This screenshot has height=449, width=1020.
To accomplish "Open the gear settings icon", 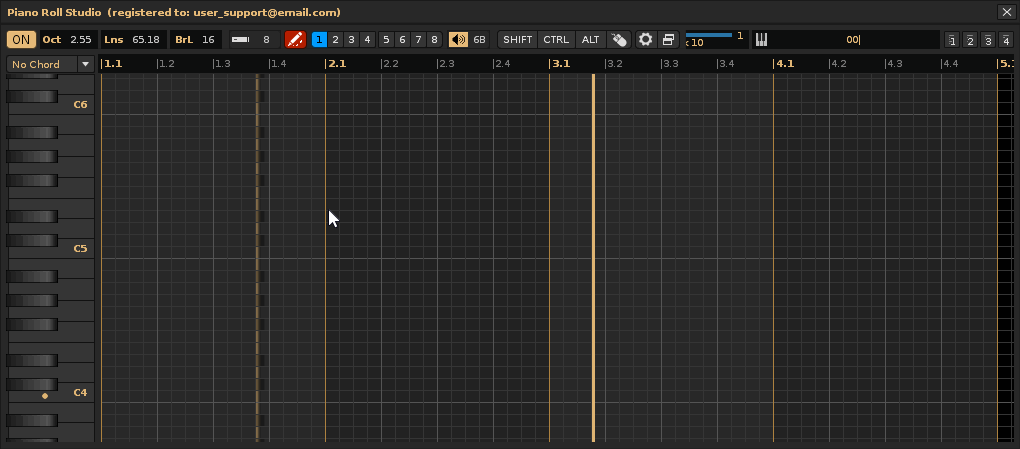I will pos(646,40).
